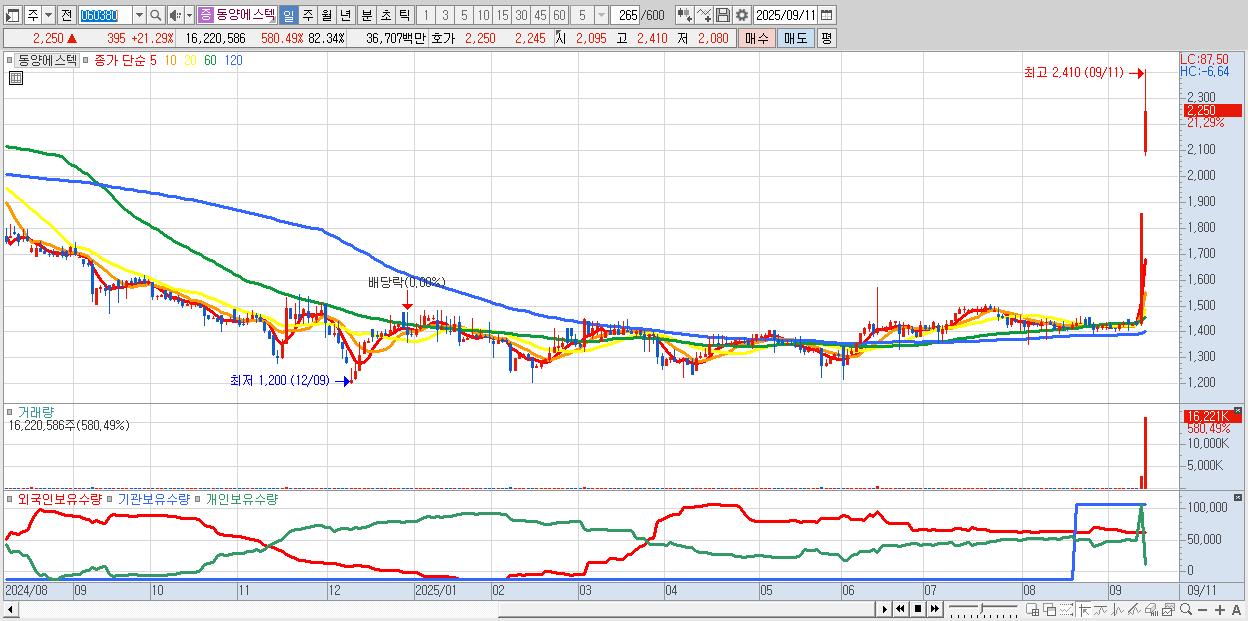Click the 평 button

tap(826, 38)
